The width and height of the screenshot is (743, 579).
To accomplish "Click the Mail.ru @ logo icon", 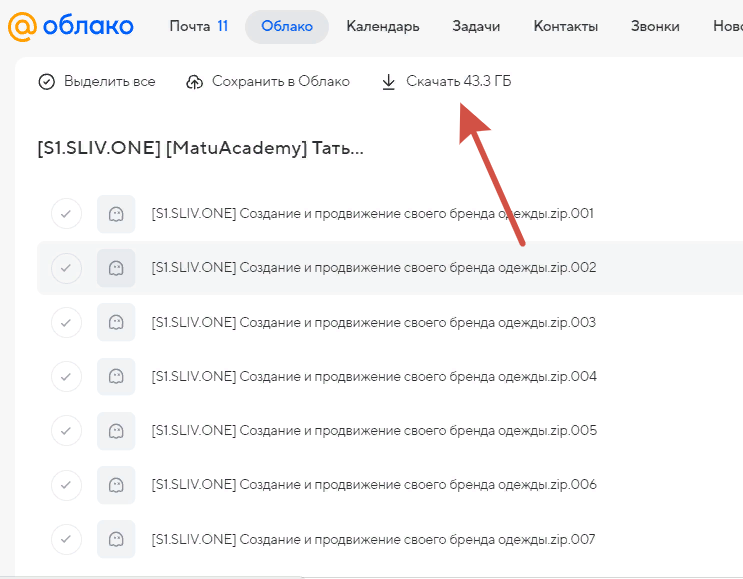I will 22,27.
